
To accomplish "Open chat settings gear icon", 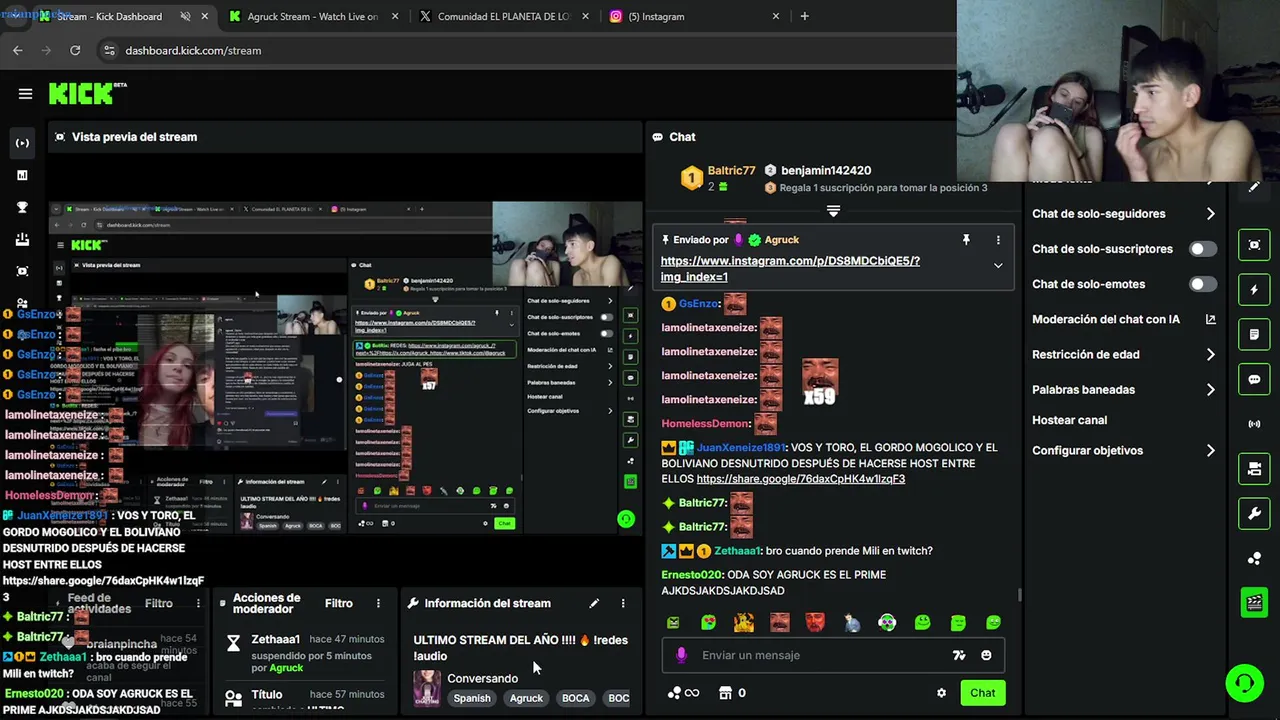I will coord(941,693).
